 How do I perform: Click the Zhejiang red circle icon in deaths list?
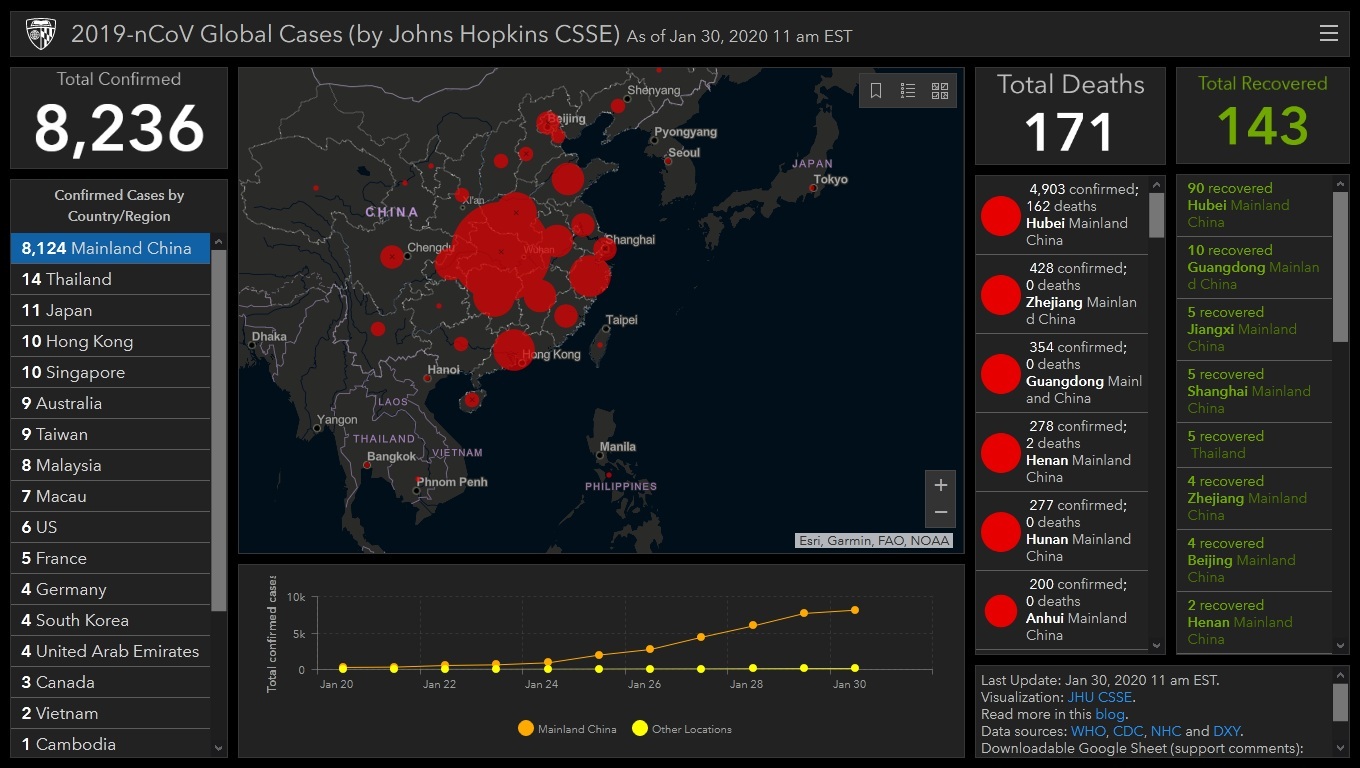click(1000, 295)
